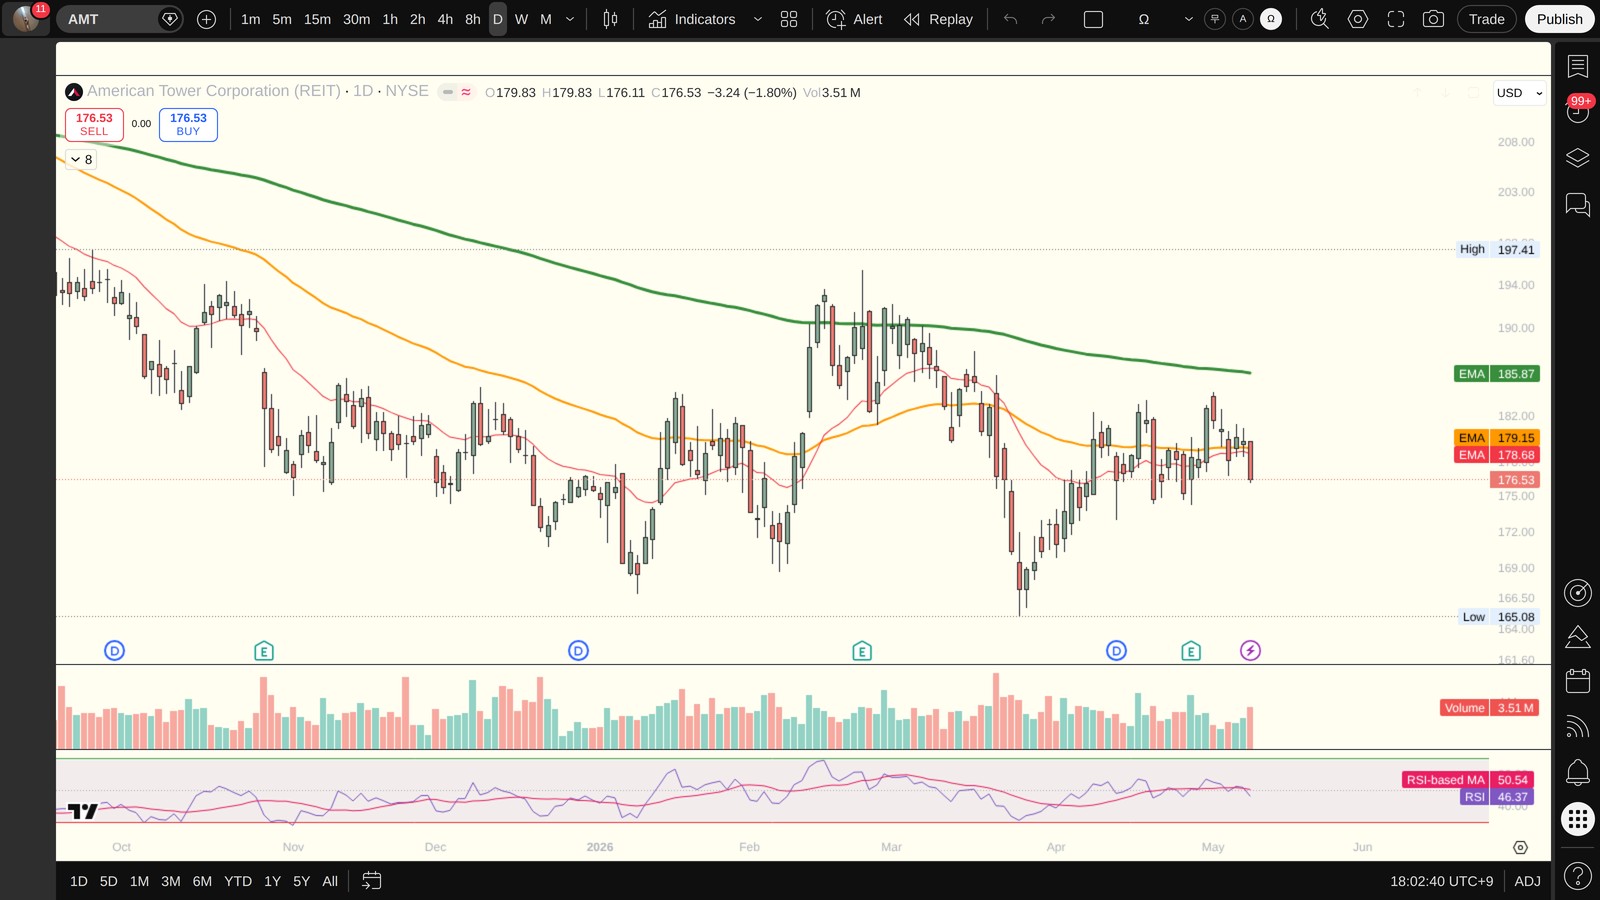Click the Publish button
This screenshot has height=900, width=1600.
(x=1559, y=19)
